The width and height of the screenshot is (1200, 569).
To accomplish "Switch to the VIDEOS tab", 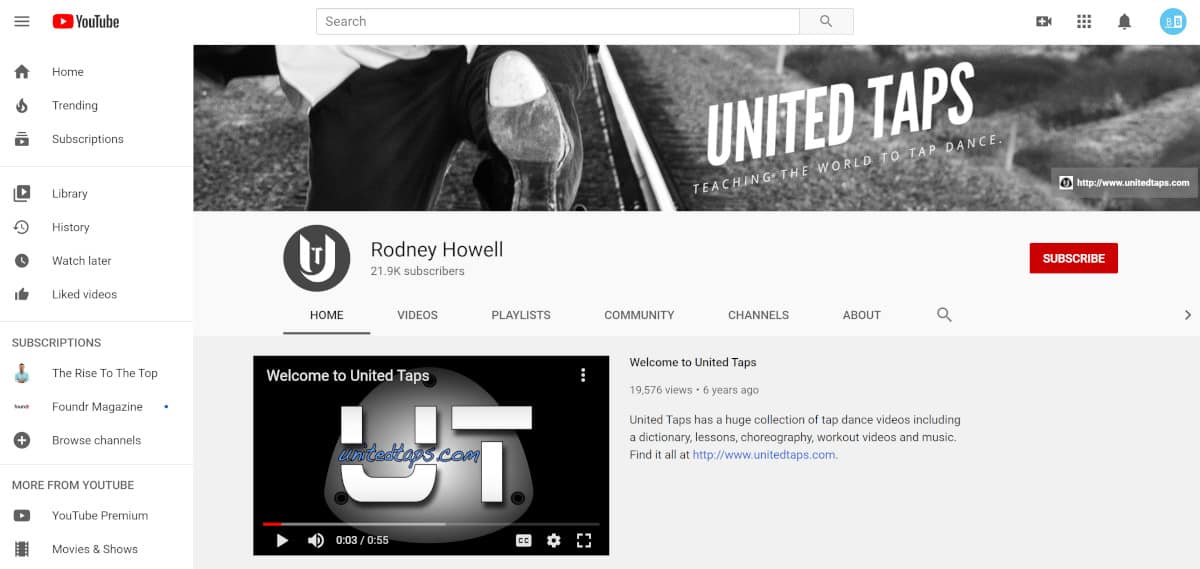I will 417,315.
